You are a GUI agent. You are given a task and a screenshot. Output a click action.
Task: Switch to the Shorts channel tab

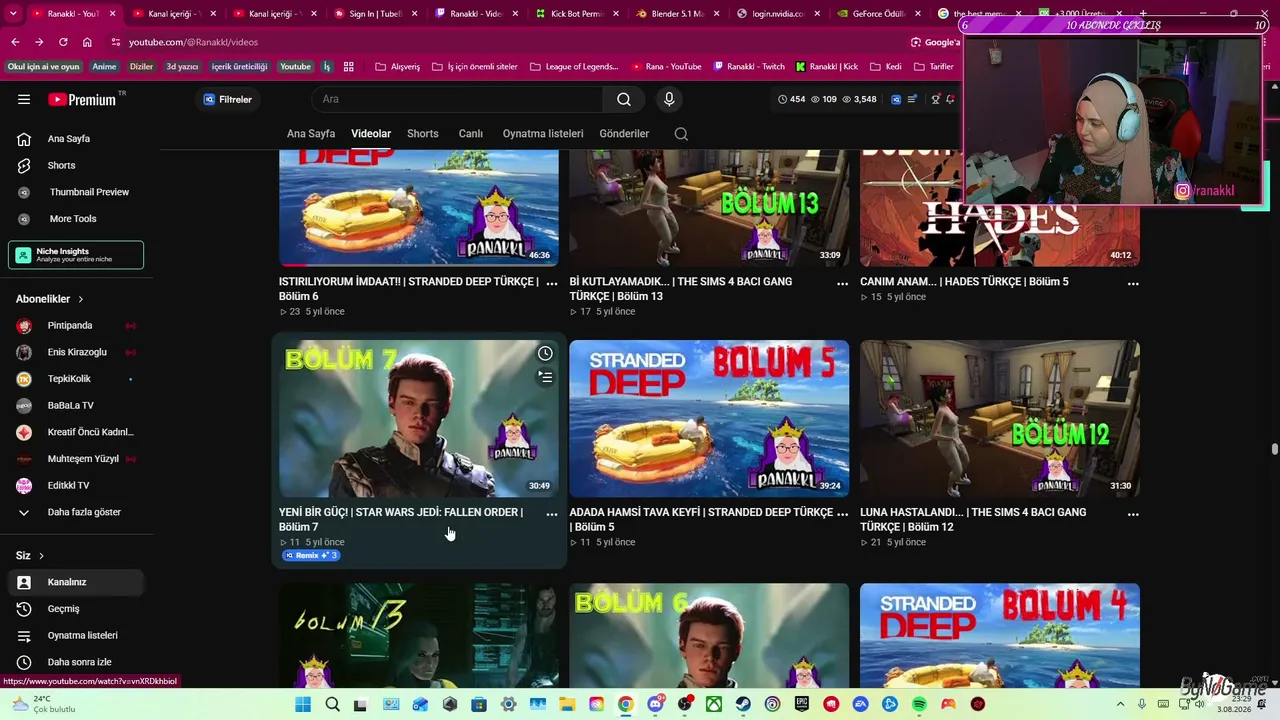click(x=423, y=134)
